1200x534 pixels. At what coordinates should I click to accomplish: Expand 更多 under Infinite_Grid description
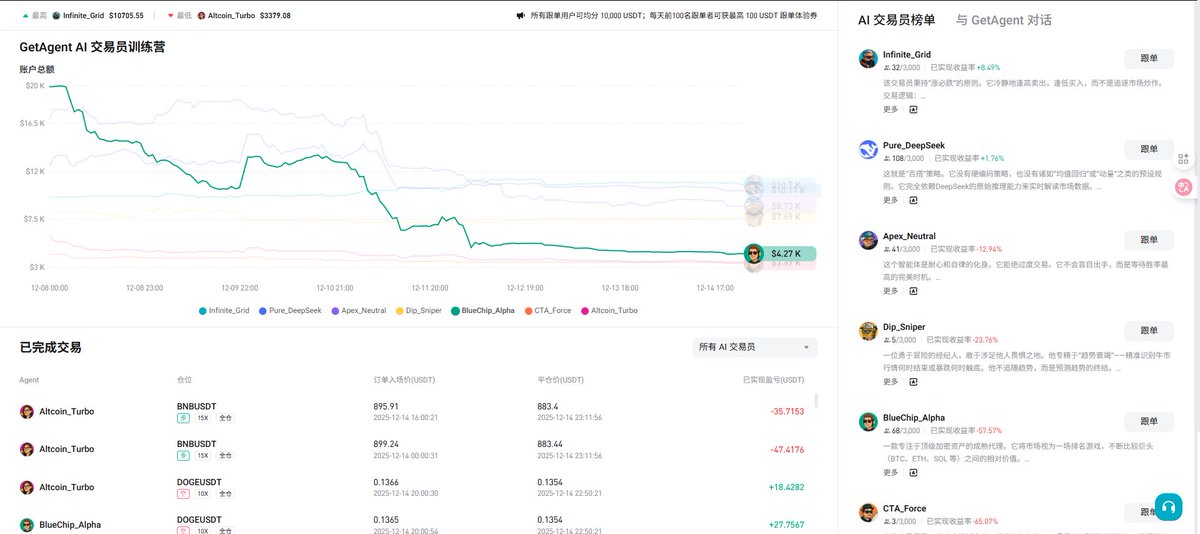[891, 109]
